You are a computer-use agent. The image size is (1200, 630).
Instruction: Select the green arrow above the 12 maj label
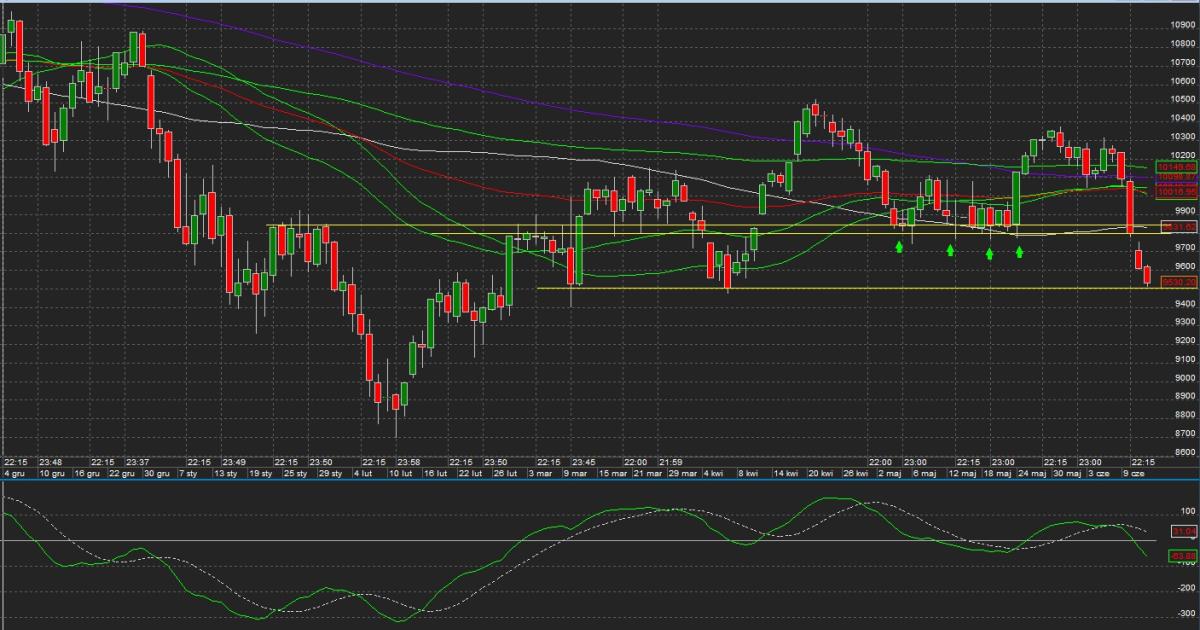point(951,250)
